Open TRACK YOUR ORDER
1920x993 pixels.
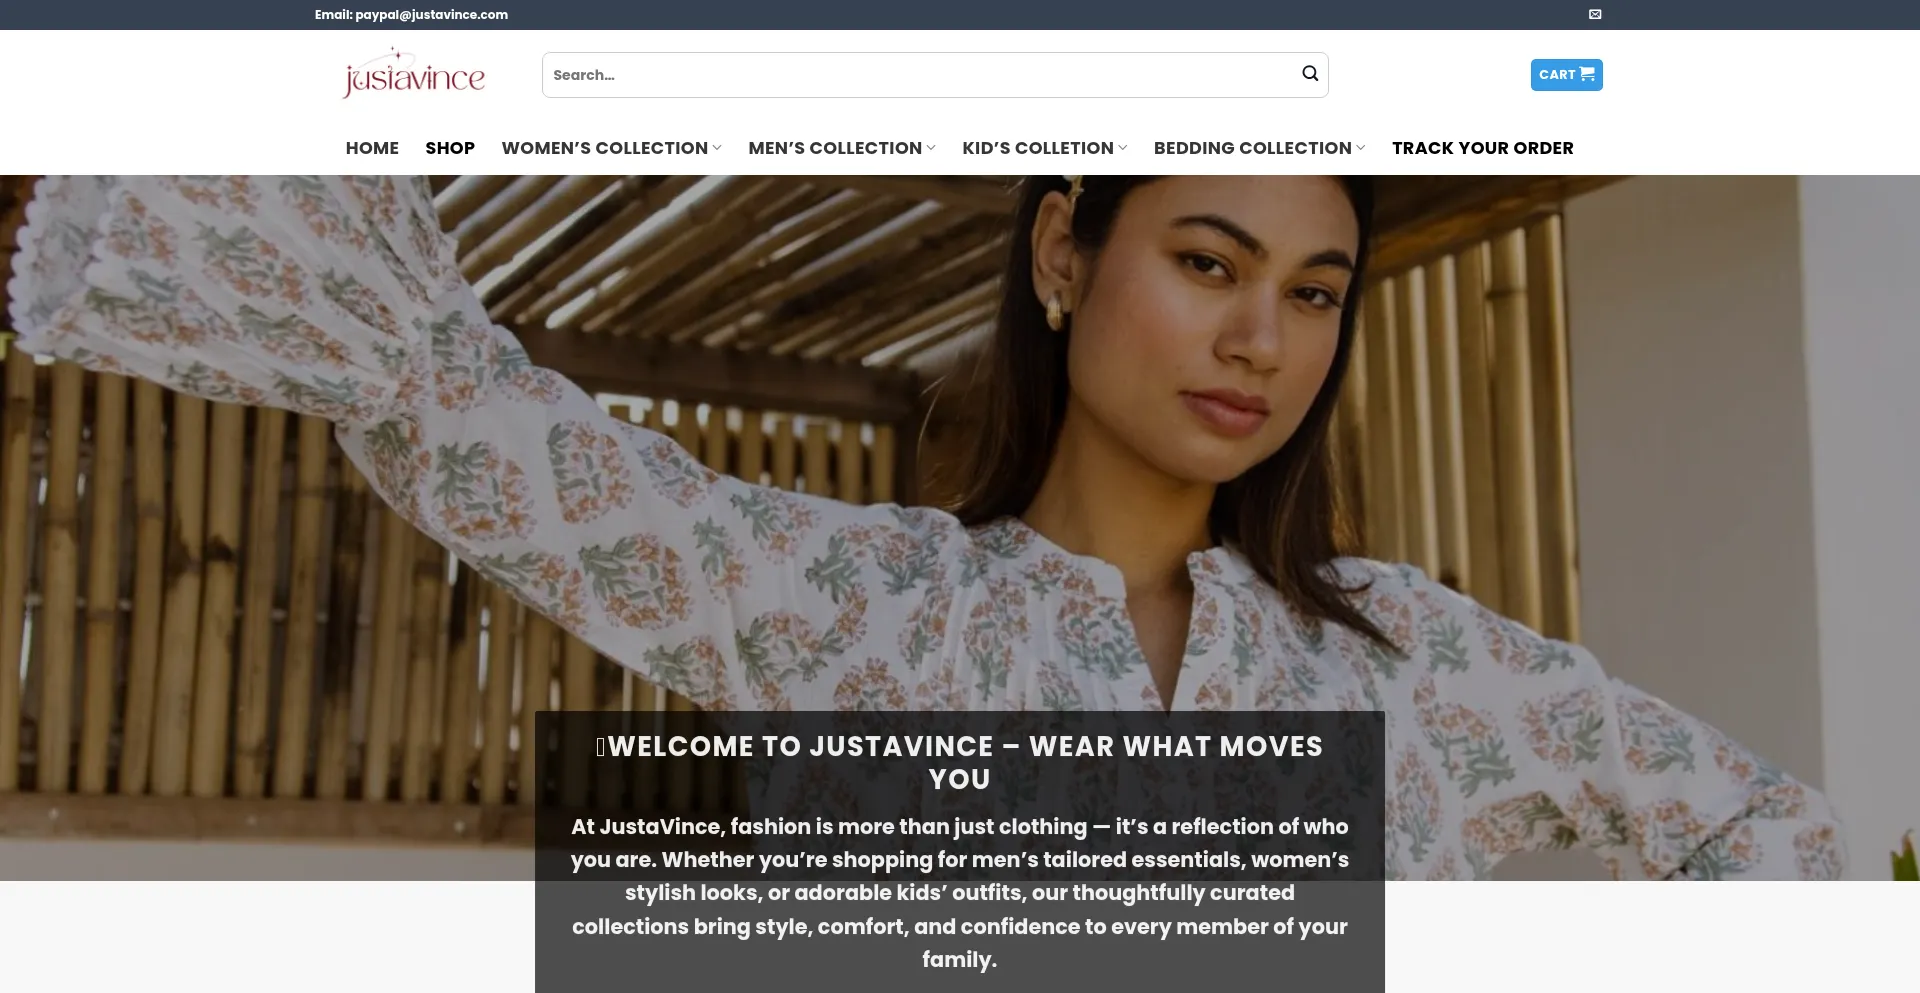(1482, 148)
